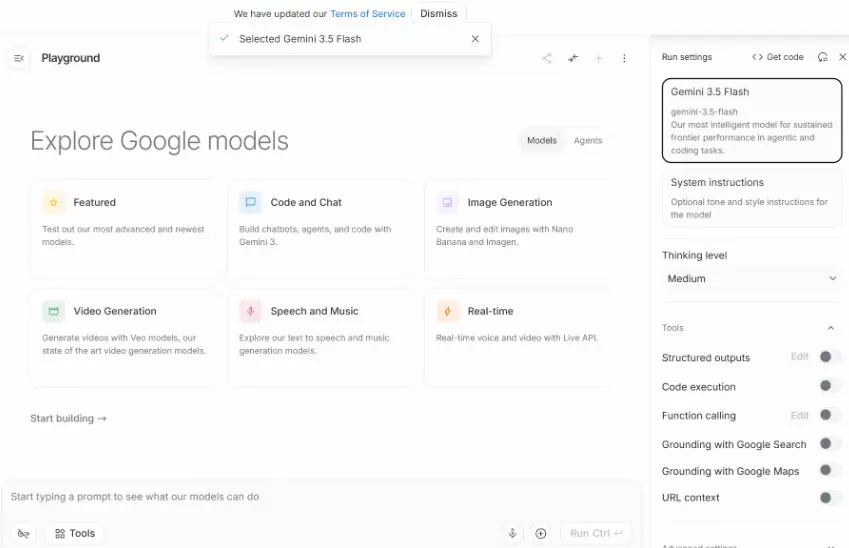Screen dimensions: 849x548
Task: Open the Code and Chat card
Action: pyautogui.click(x=322, y=229)
